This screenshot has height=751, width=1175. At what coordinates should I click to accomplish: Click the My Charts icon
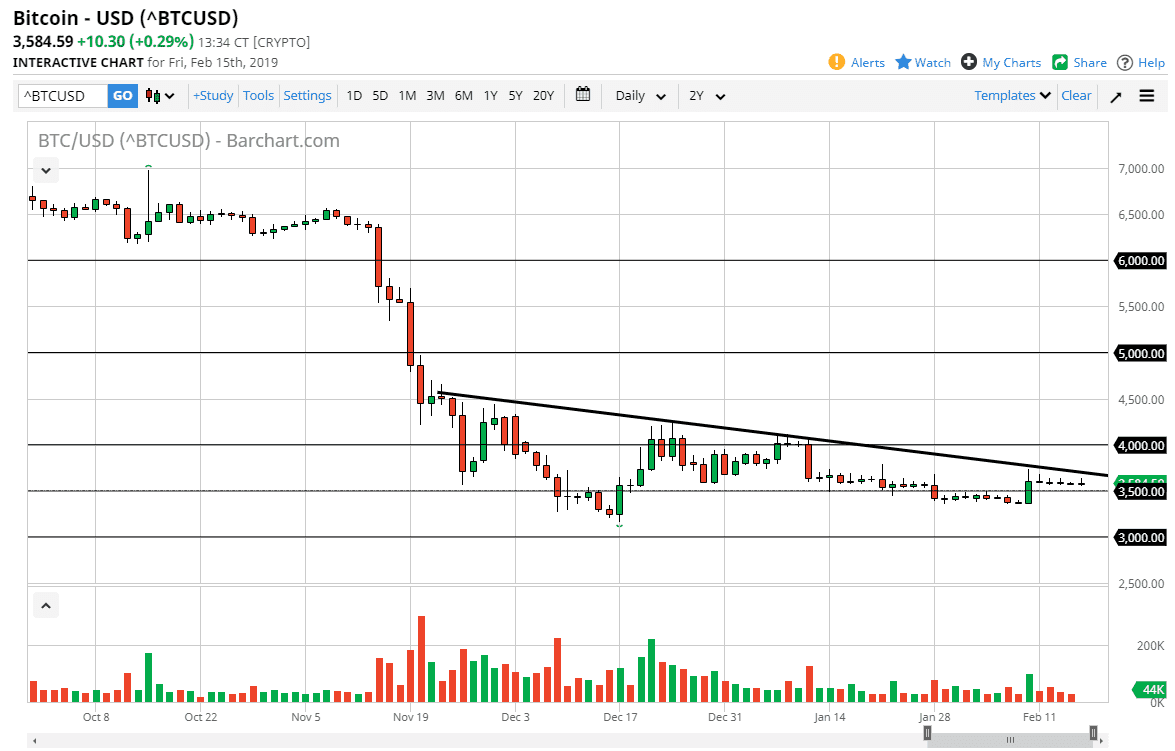[968, 62]
